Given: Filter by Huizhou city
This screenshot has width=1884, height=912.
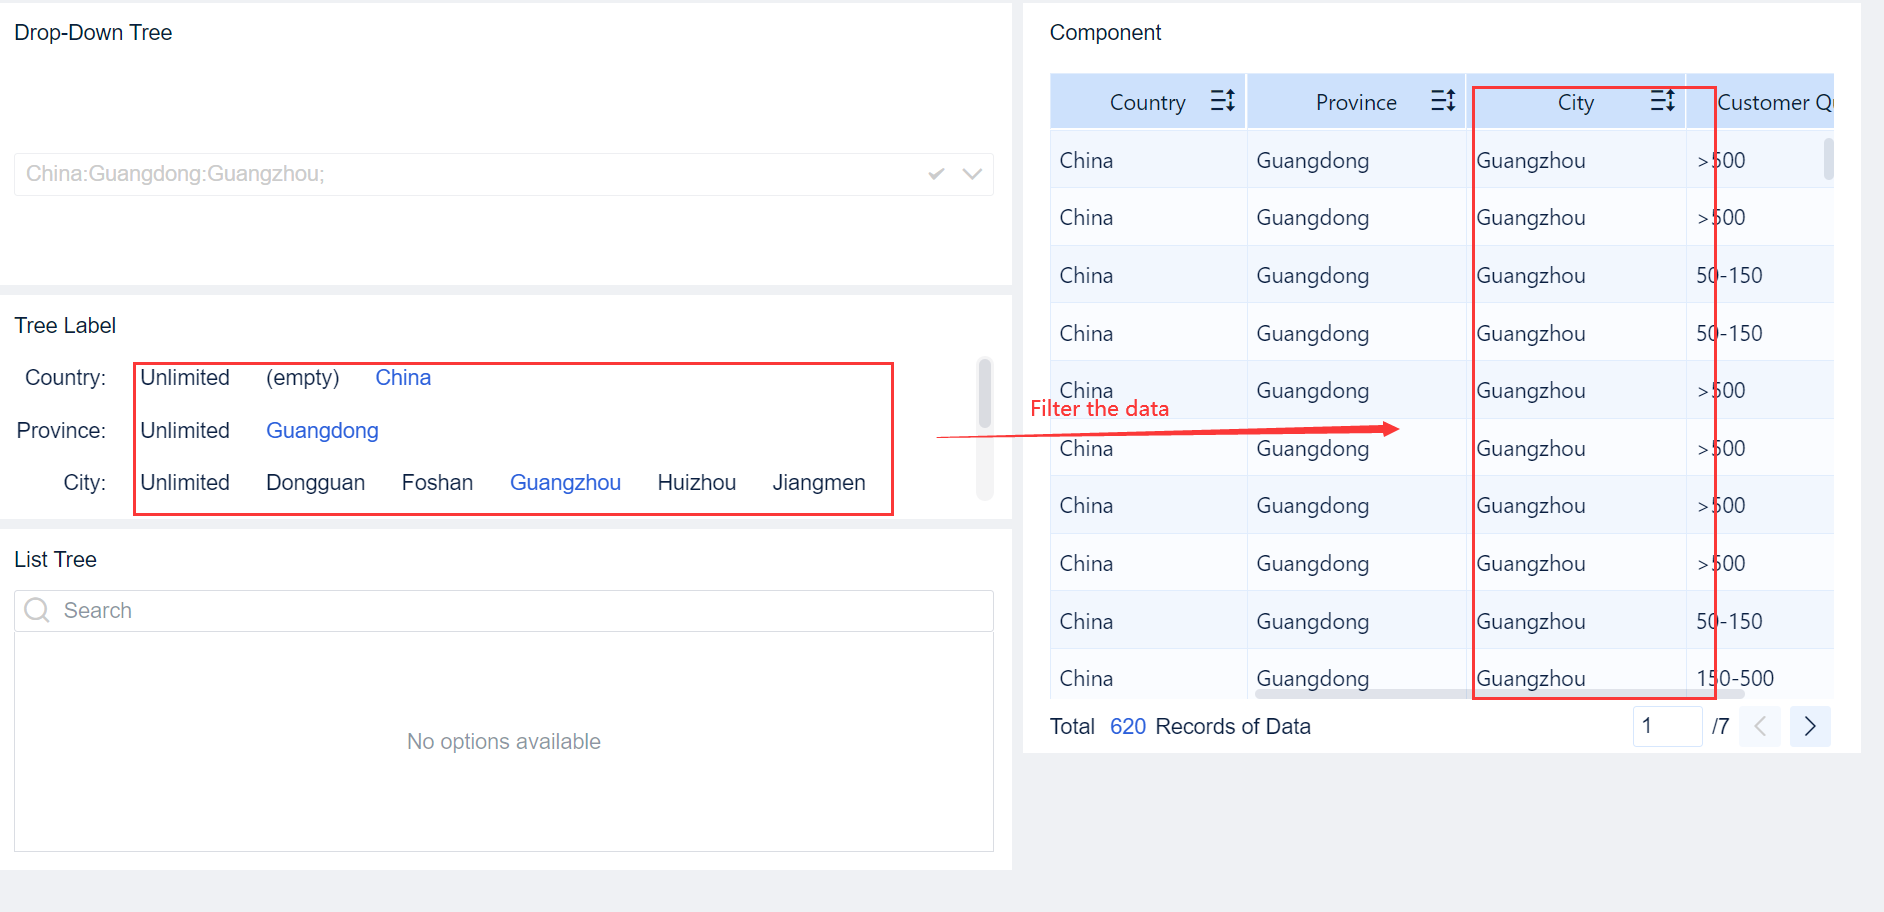Looking at the screenshot, I should (x=696, y=482).
